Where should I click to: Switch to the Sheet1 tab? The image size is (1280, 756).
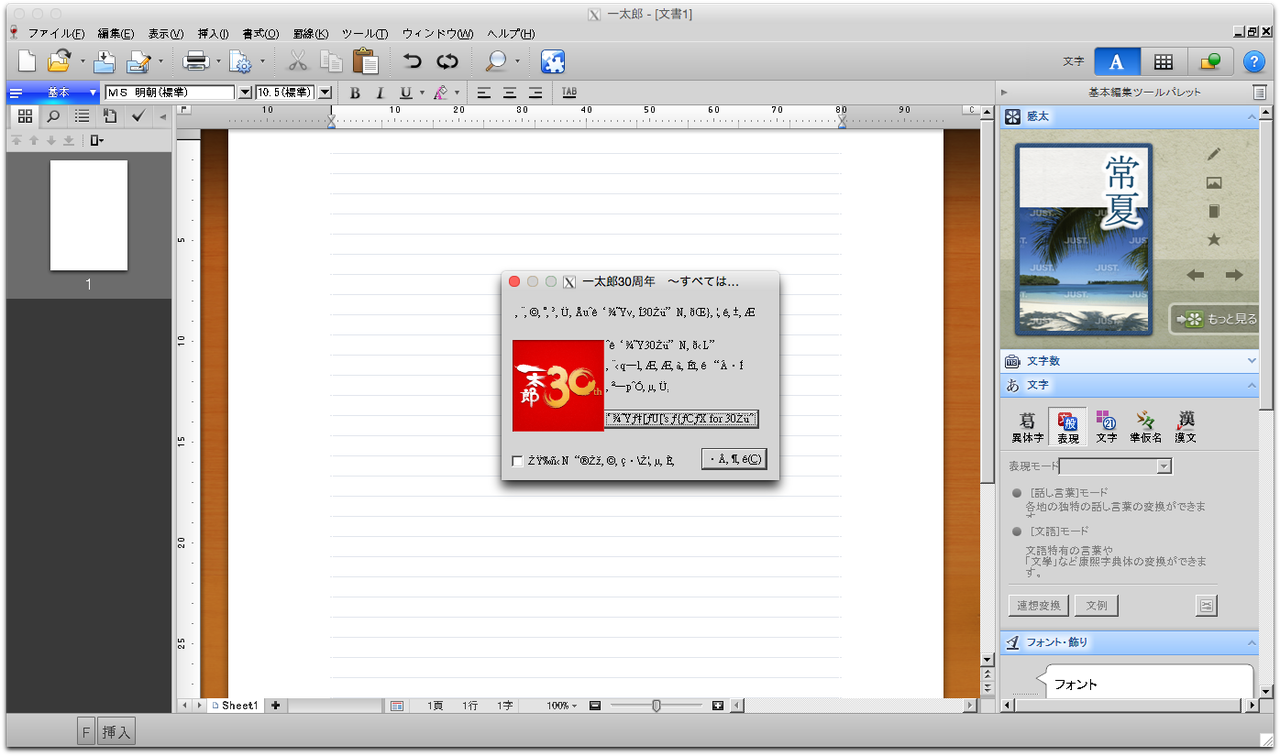234,706
